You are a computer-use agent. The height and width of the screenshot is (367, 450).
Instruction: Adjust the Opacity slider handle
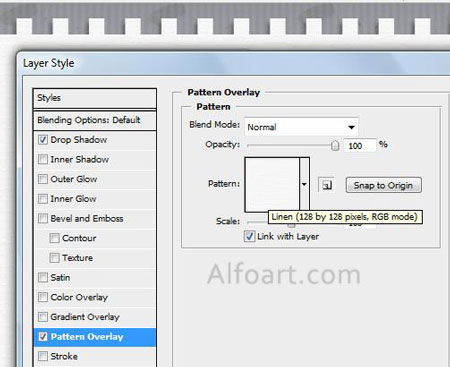[335, 146]
